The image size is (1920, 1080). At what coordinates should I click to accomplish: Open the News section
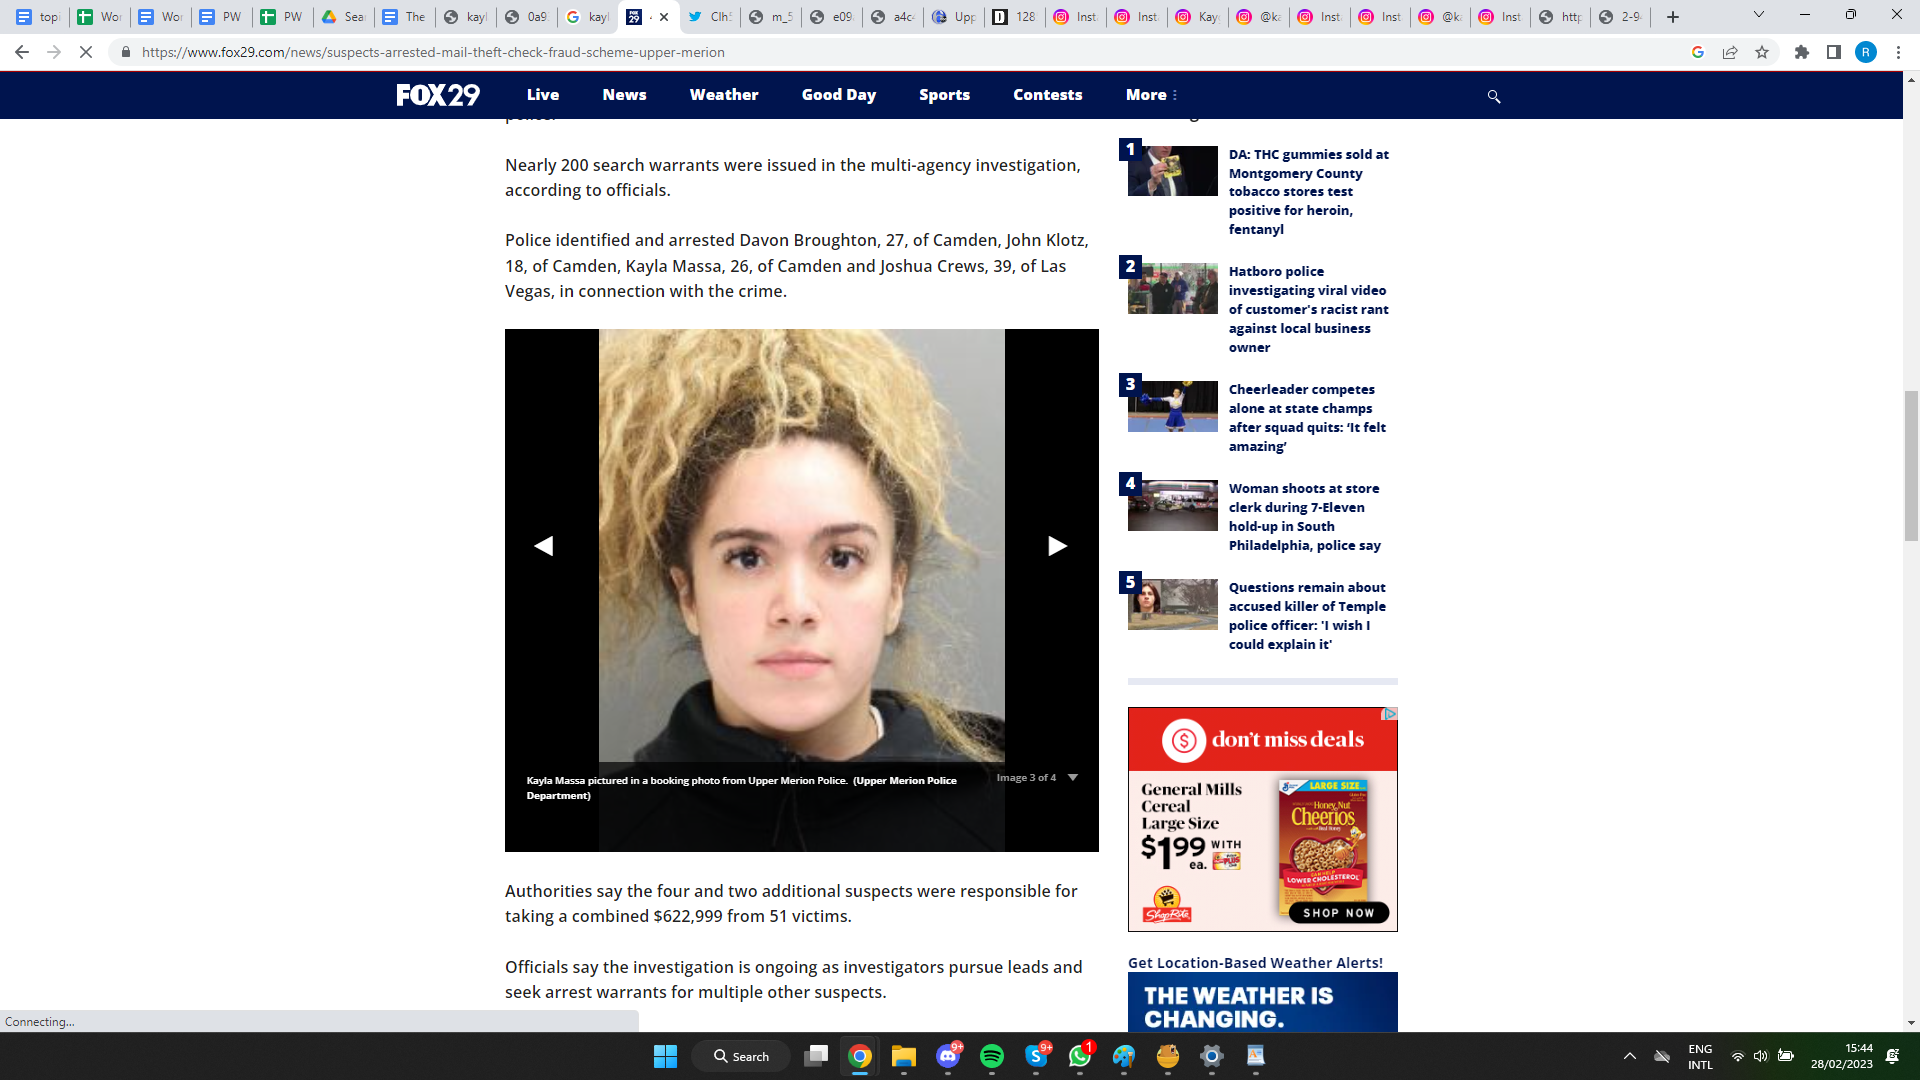(x=625, y=95)
